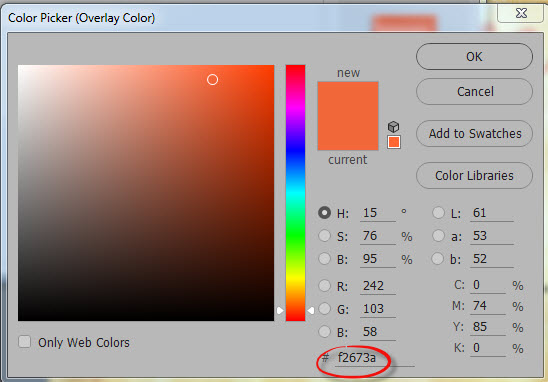Click the hue slider left arrow handle
Image resolution: width=548 pixels, height=382 pixels.
click(280, 310)
